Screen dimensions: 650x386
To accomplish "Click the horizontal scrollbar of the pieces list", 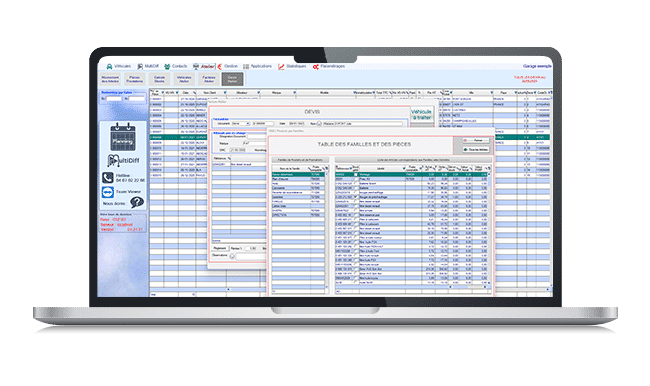I will pyautogui.click(x=468, y=286).
